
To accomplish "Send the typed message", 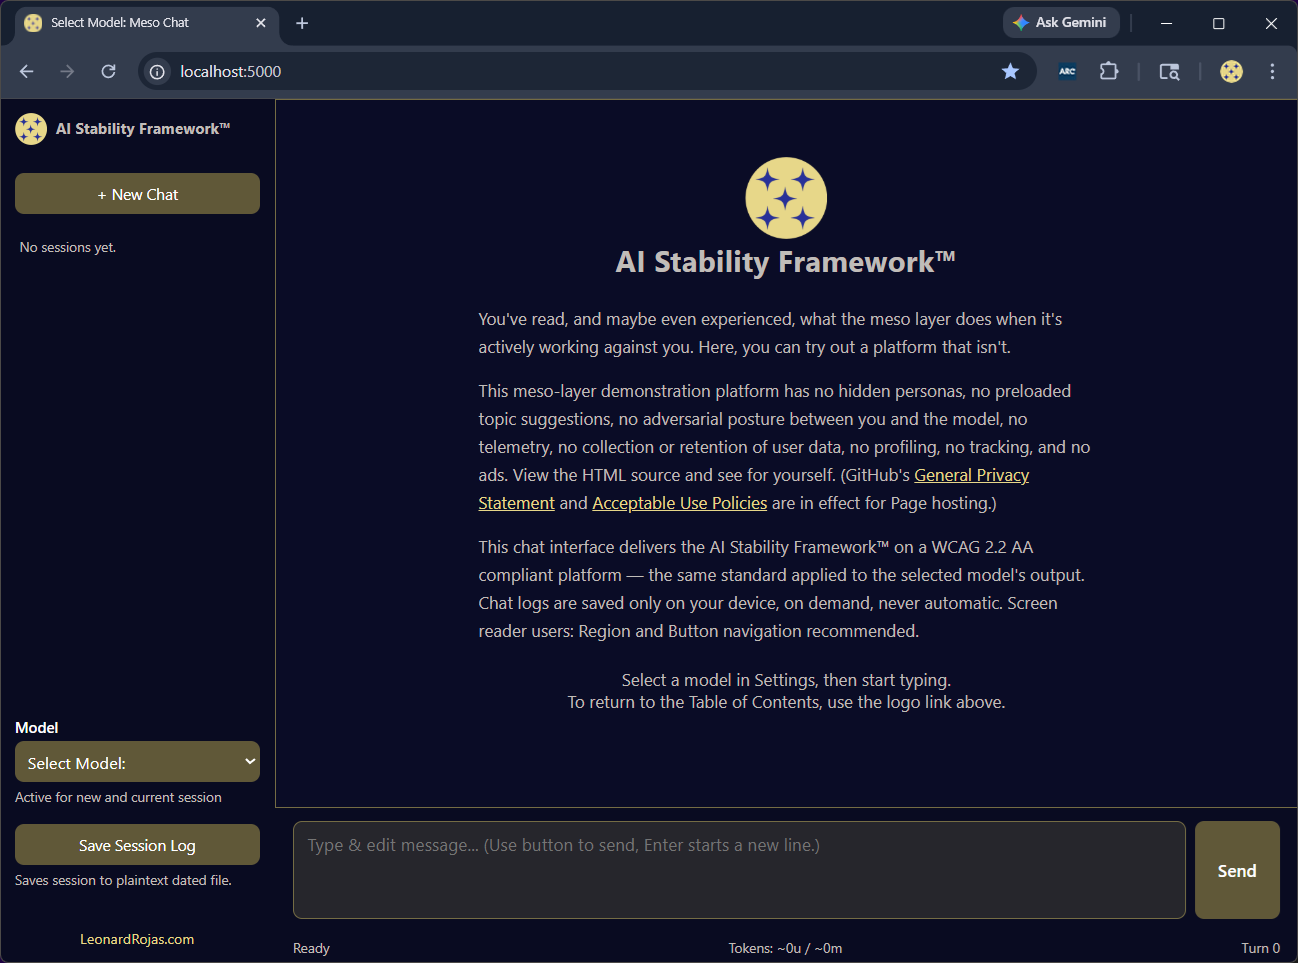I will (1237, 870).
